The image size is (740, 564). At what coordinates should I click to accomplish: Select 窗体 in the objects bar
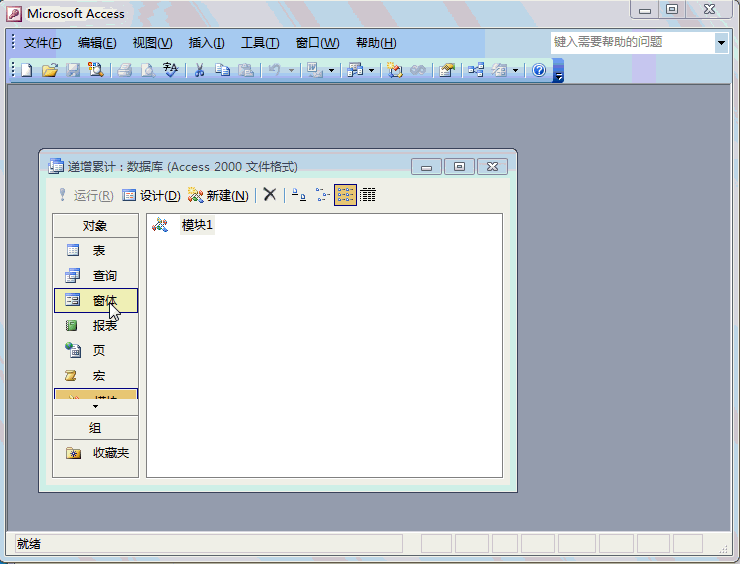[96, 300]
